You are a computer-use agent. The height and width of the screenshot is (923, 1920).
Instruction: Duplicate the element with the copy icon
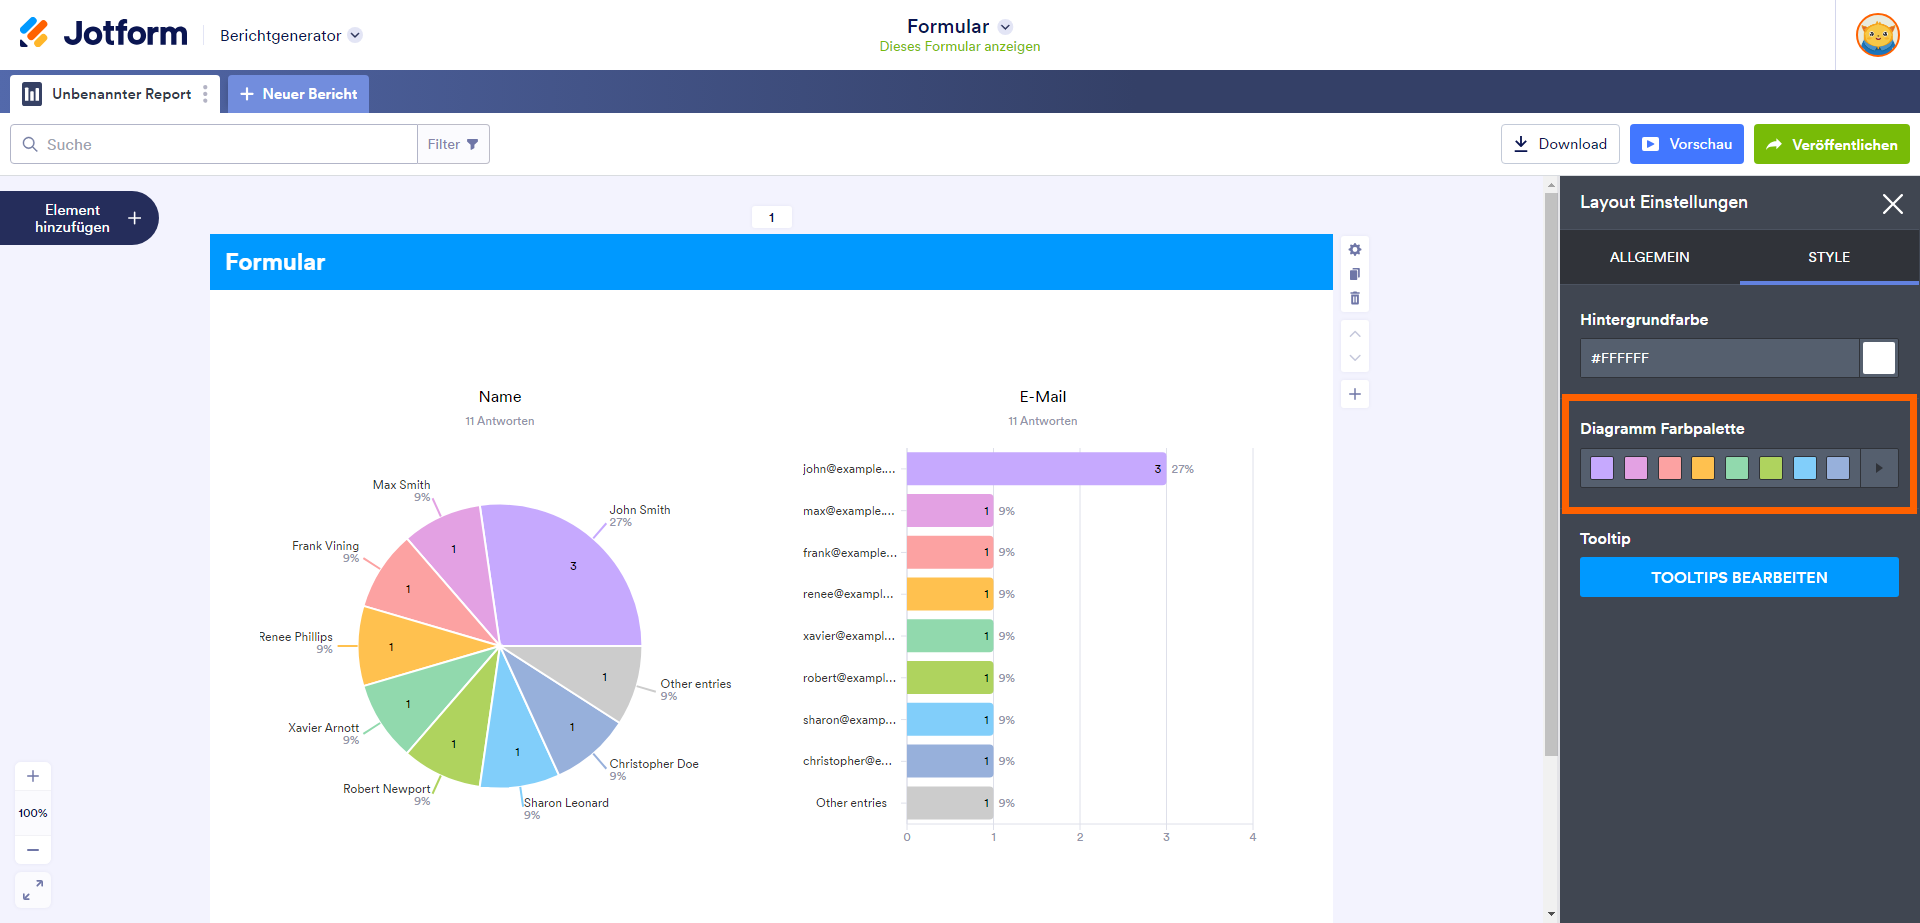1354,274
